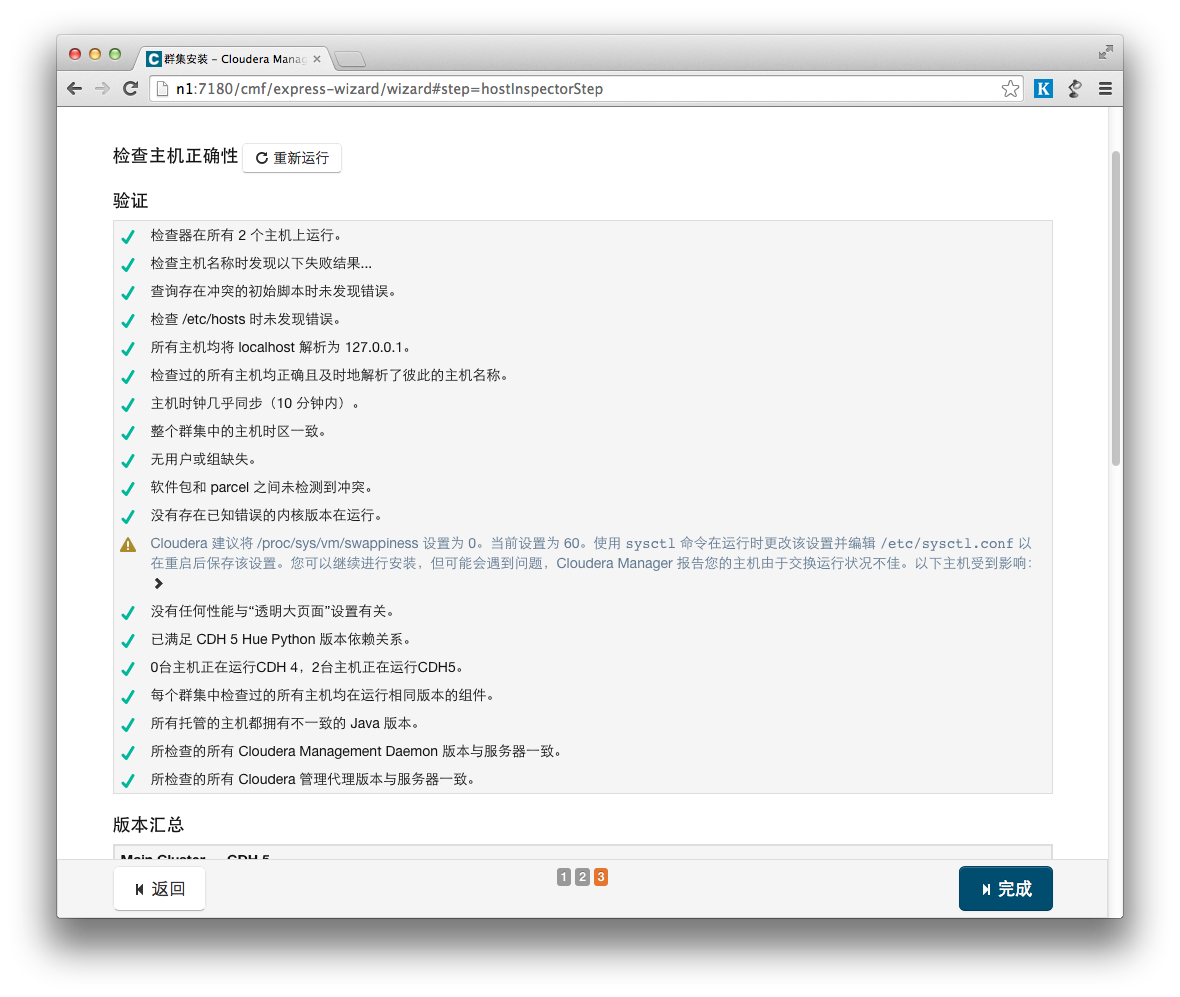The height and width of the screenshot is (997, 1180).
Task: Click the 返回 back button
Action: click(159, 888)
